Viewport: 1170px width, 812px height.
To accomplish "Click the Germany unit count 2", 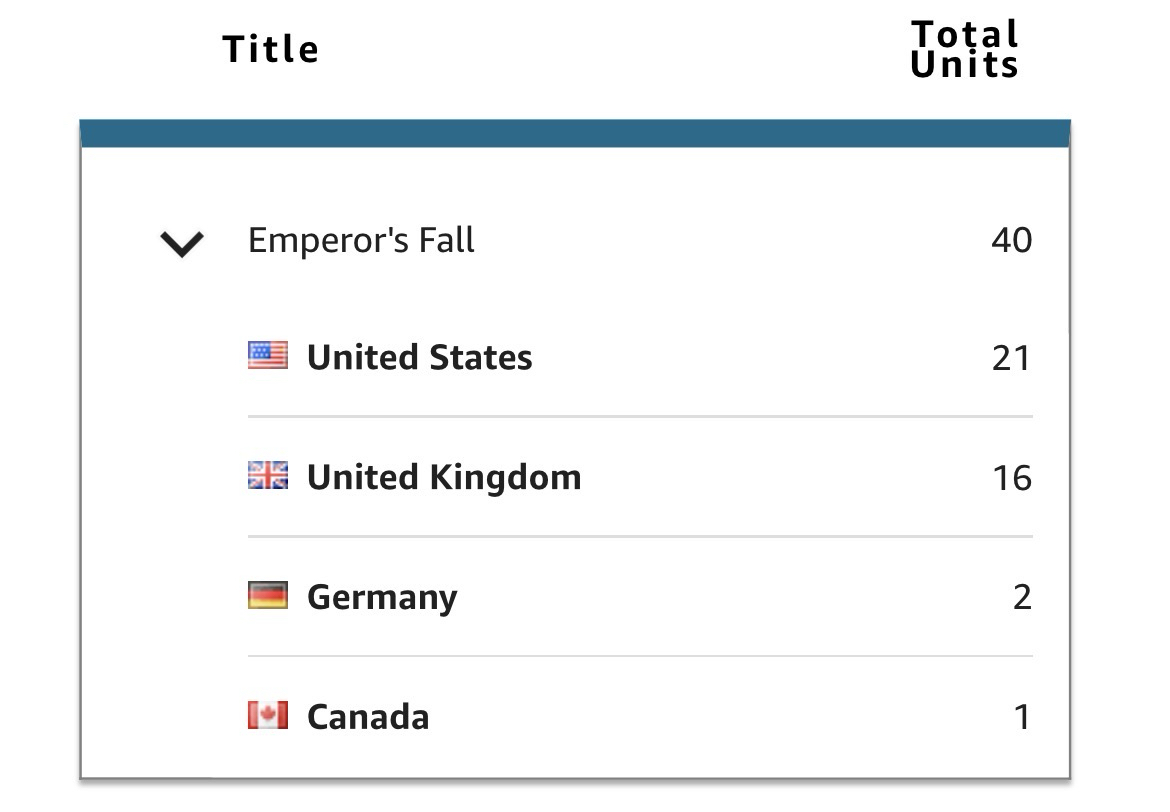I will (x=1021, y=597).
